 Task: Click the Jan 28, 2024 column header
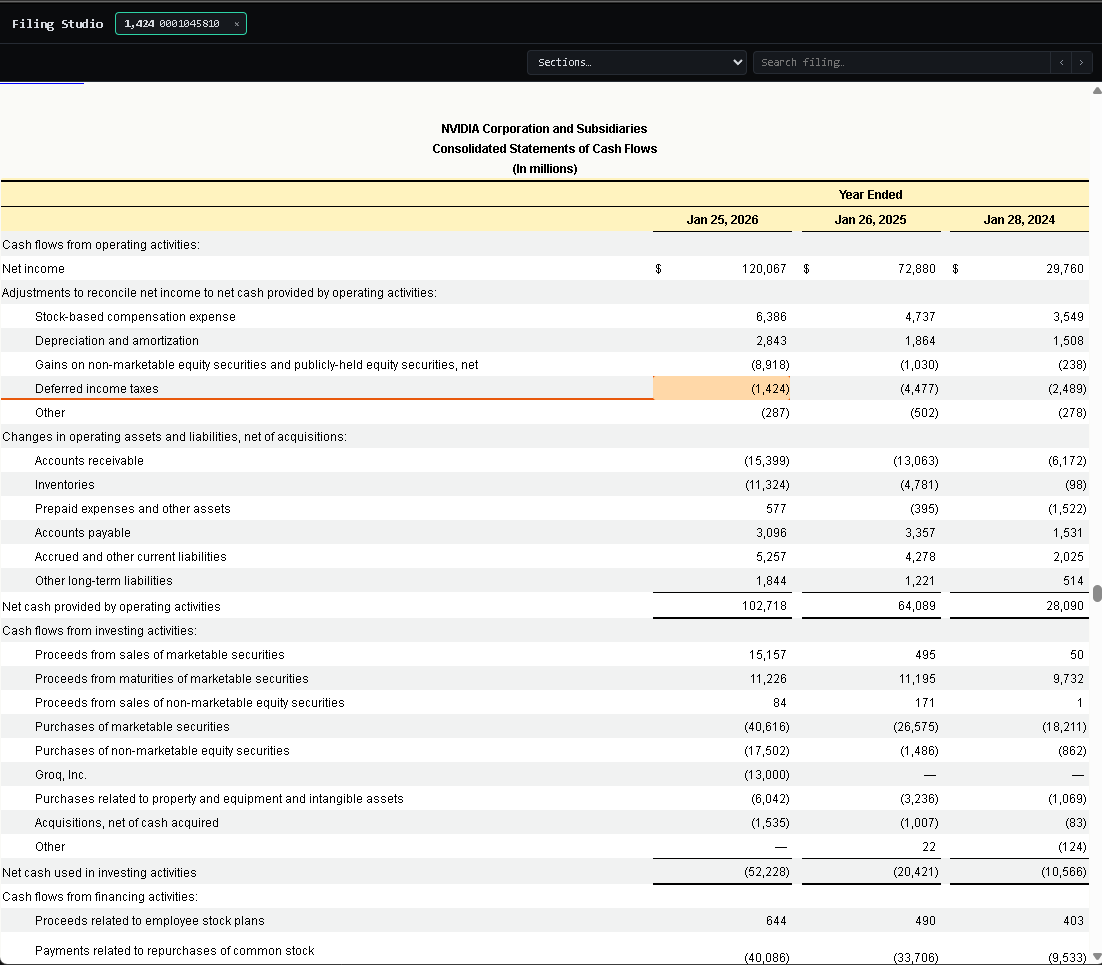pos(1019,220)
